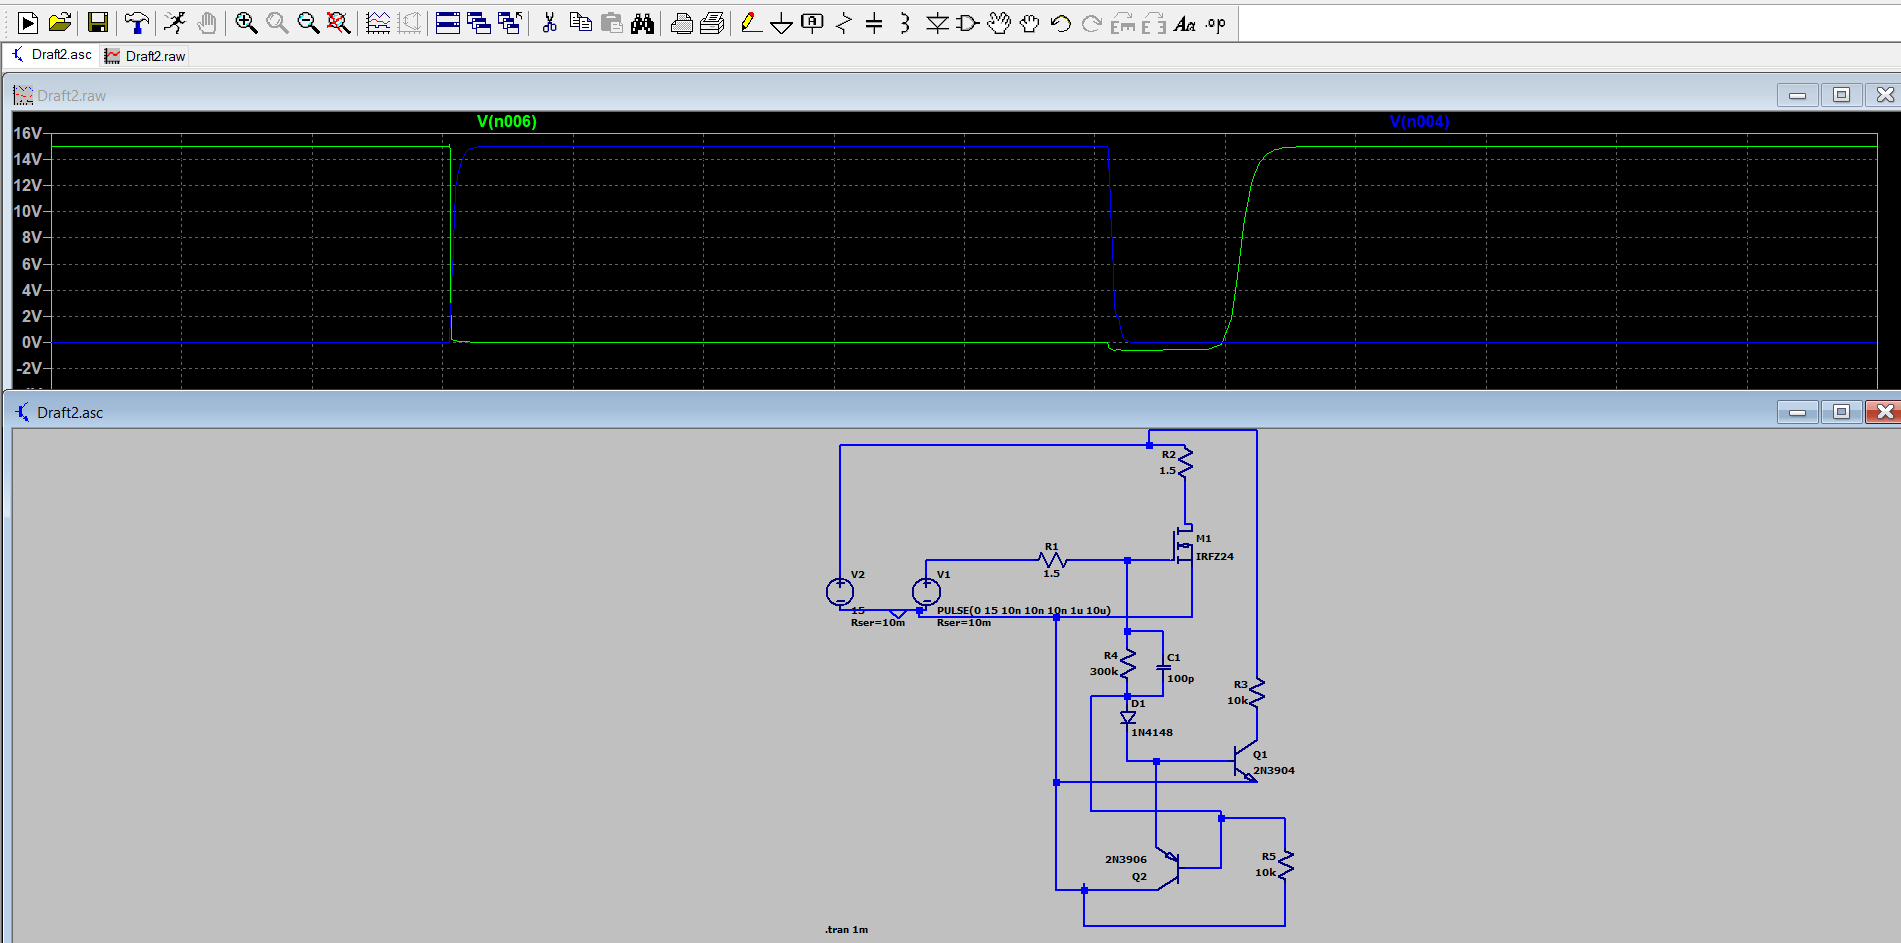1901x943 pixels.
Task: Maximize the Draft2.raw plot window
Action: [x=1841, y=95]
